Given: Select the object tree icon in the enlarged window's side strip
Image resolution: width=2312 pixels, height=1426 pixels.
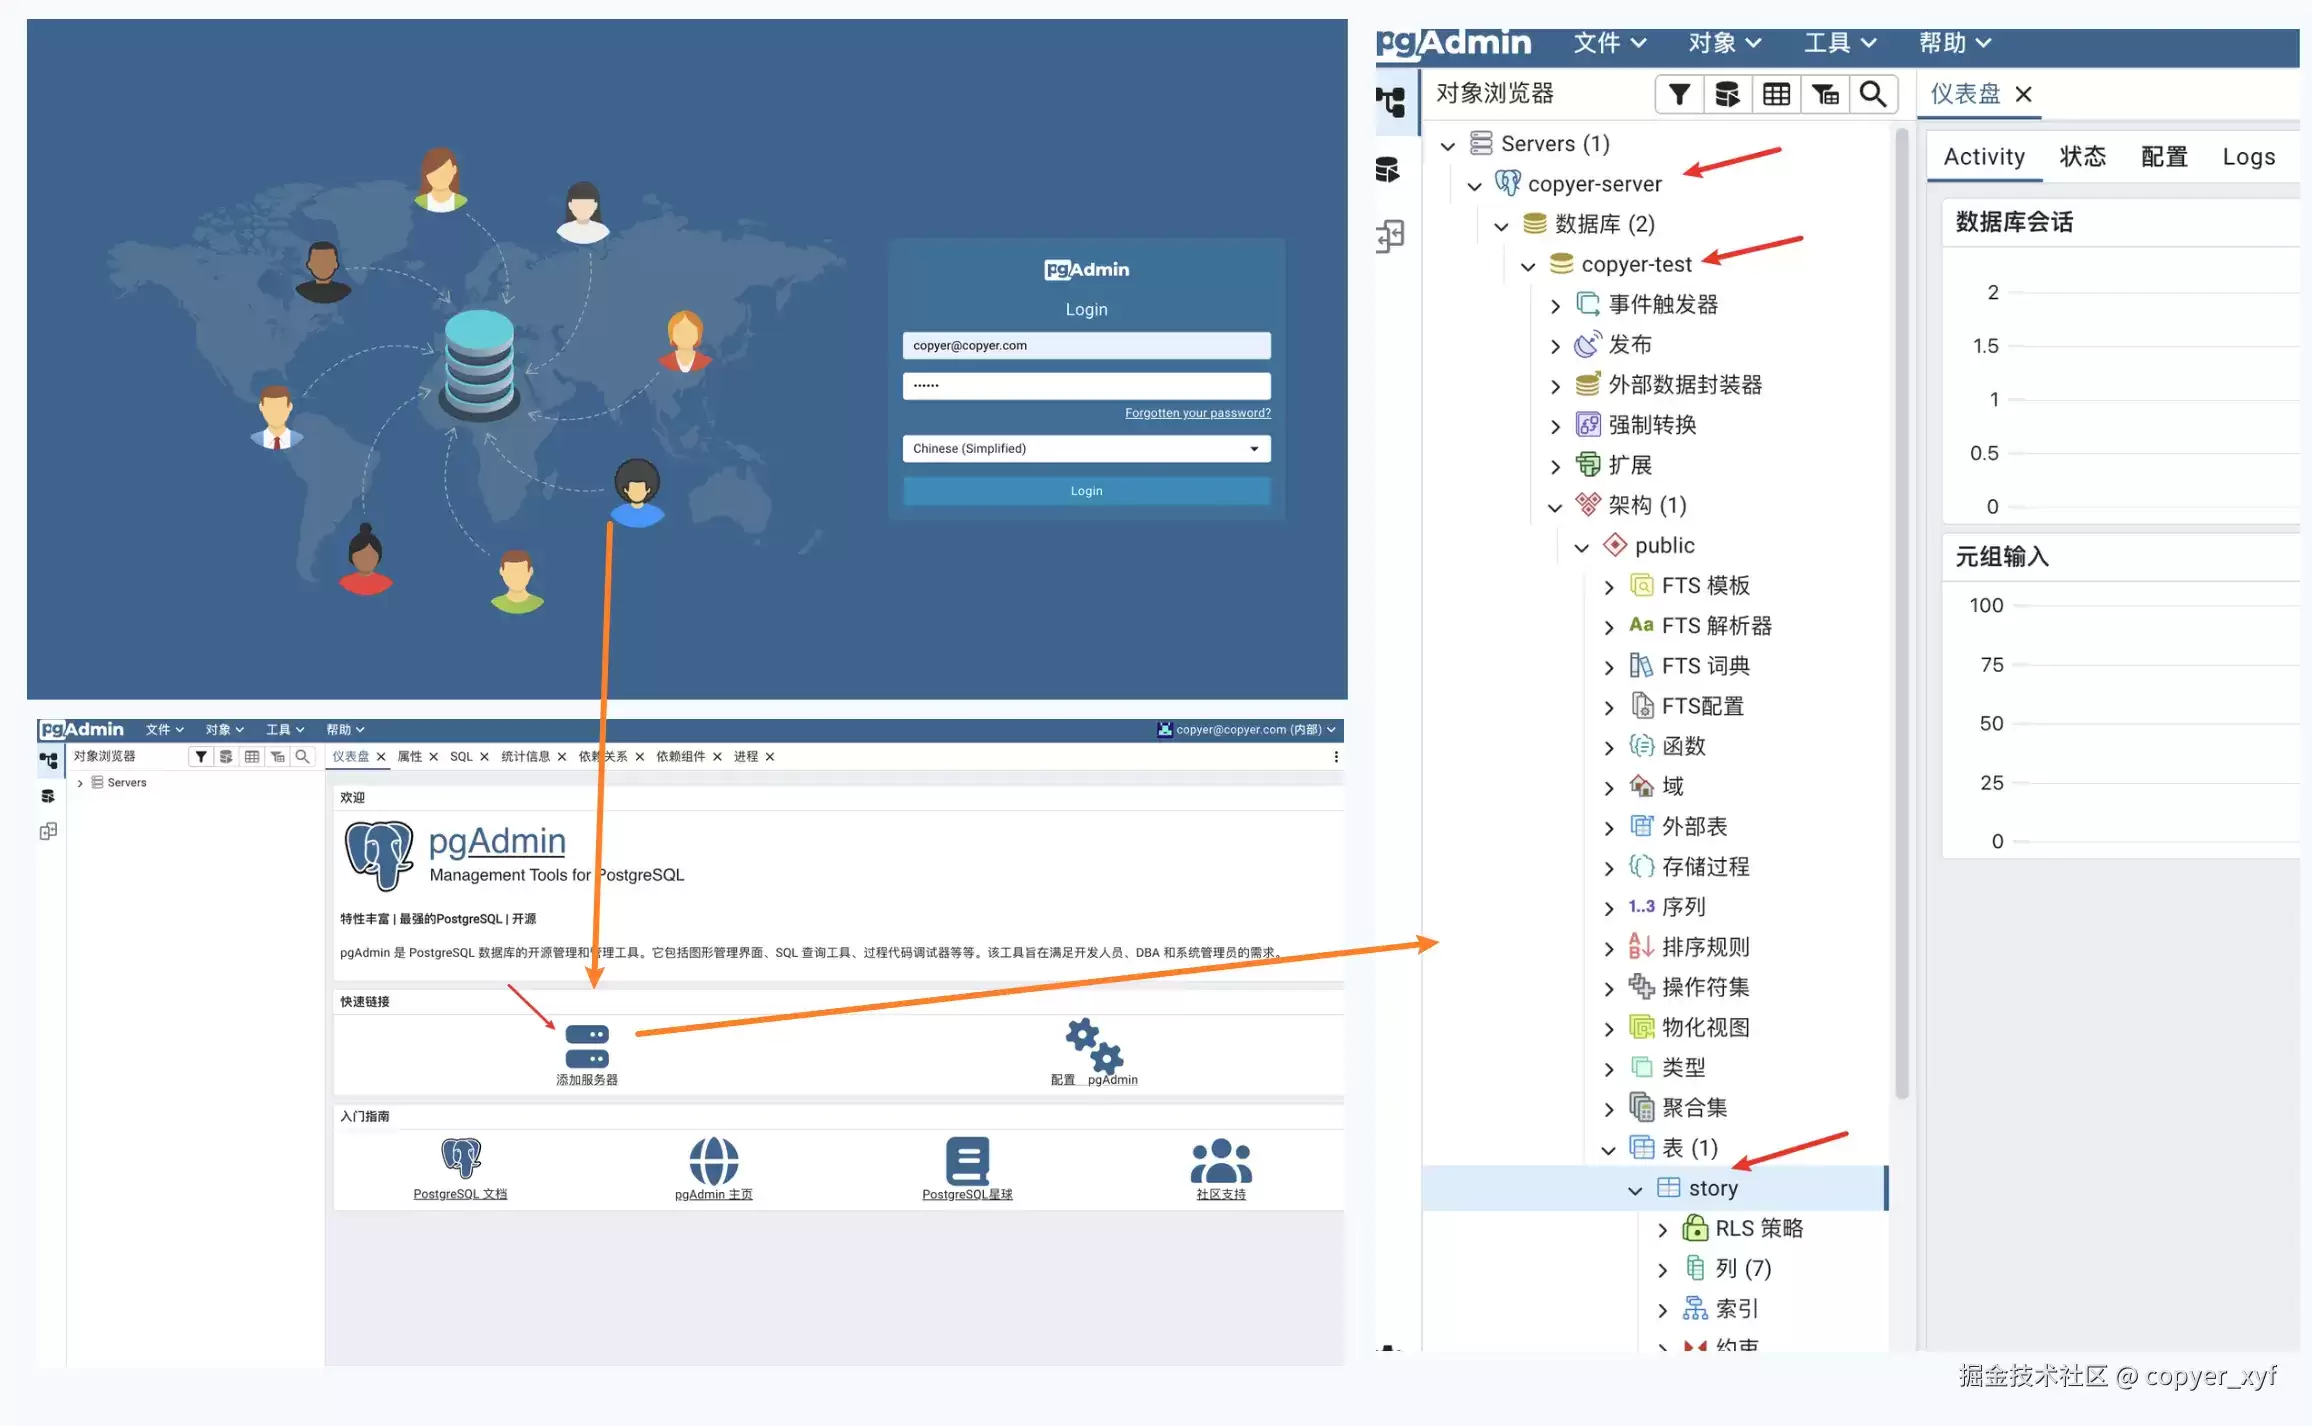Looking at the screenshot, I should click(x=1391, y=101).
